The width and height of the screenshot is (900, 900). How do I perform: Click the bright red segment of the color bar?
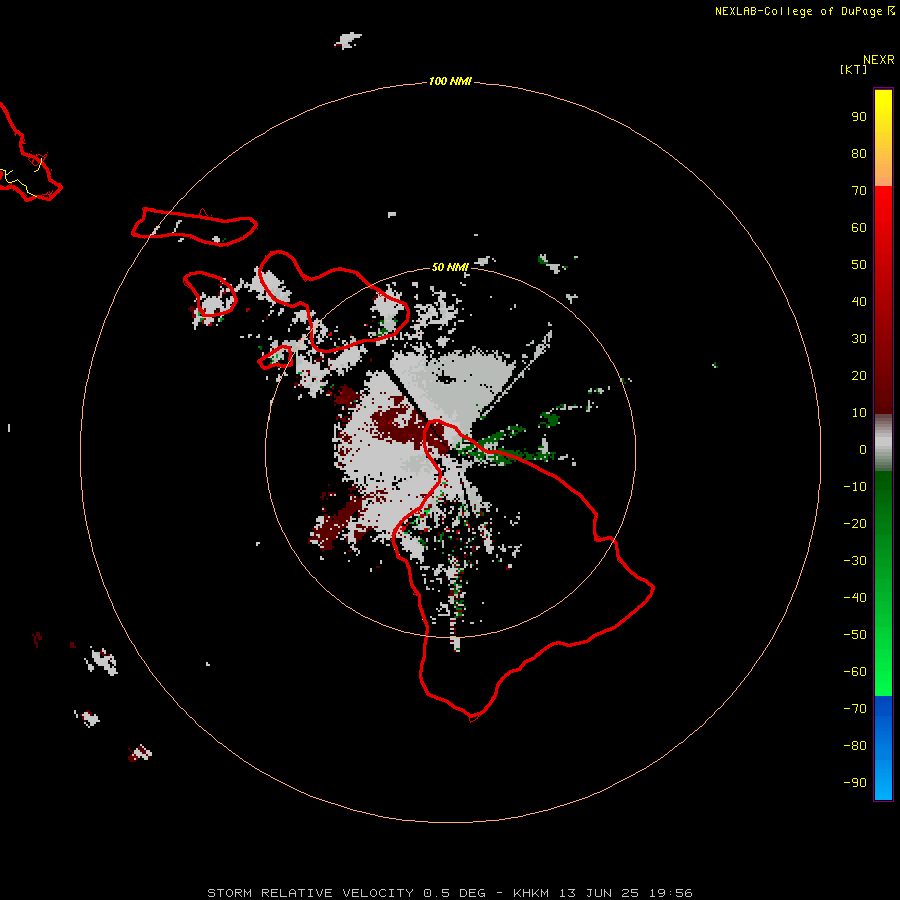coord(883,298)
